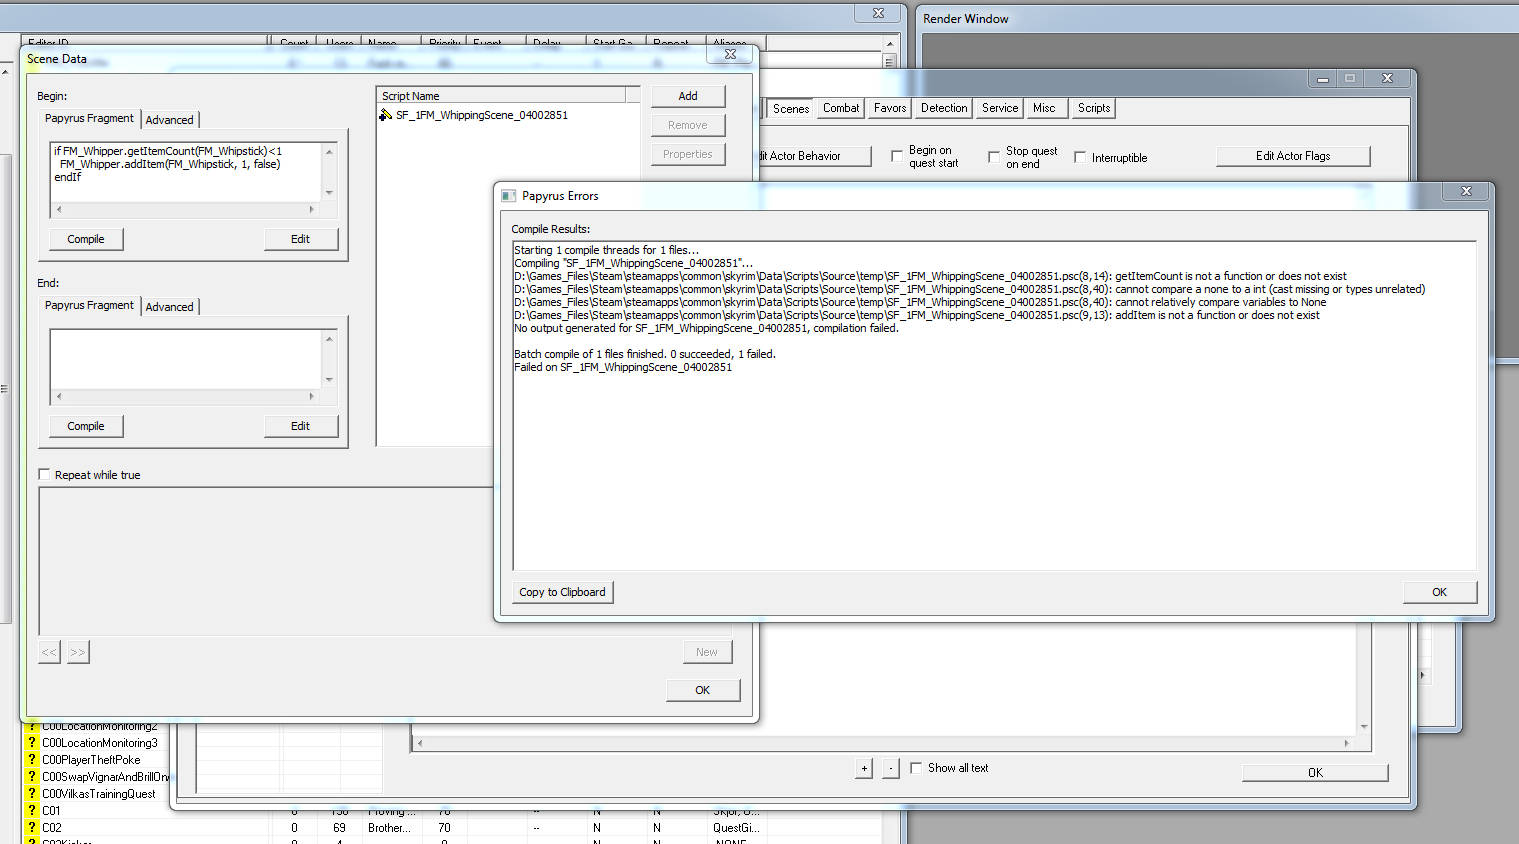Open the Service tab
The height and width of the screenshot is (844, 1519).
pyautogui.click(x=1000, y=108)
